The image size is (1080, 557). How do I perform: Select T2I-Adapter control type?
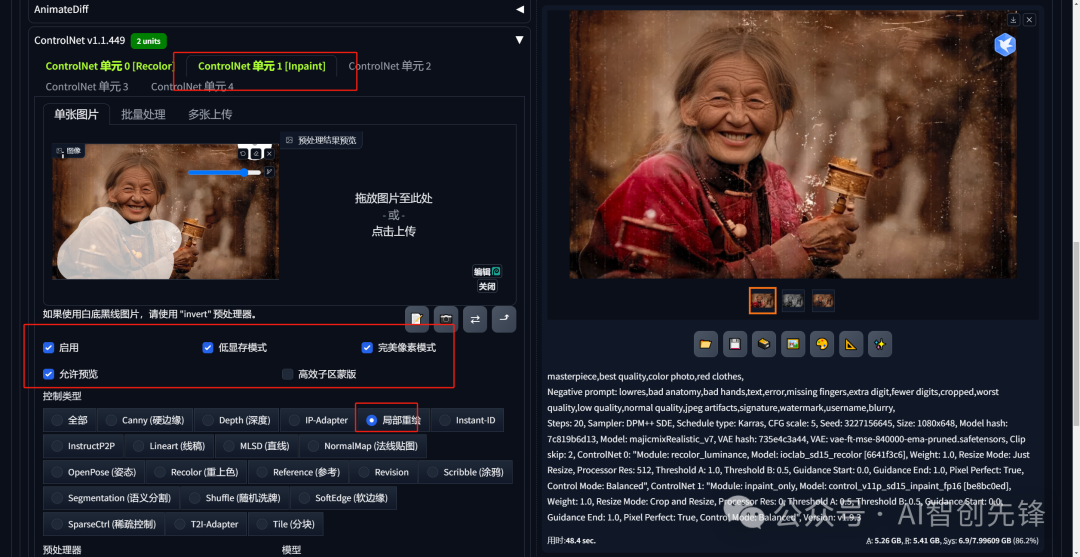click(207, 524)
